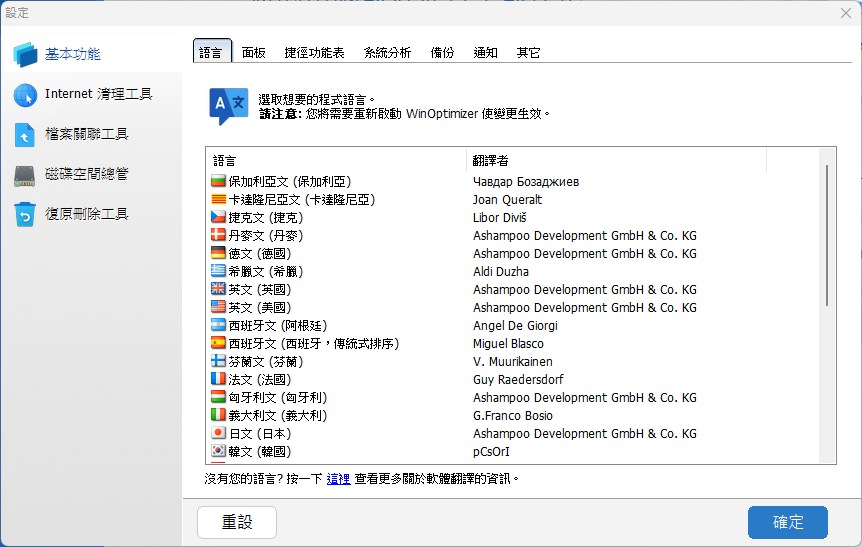Screen dimensions: 862x547
Task: Select Internet 清理工具 label in sidebar
Action: click(98, 94)
